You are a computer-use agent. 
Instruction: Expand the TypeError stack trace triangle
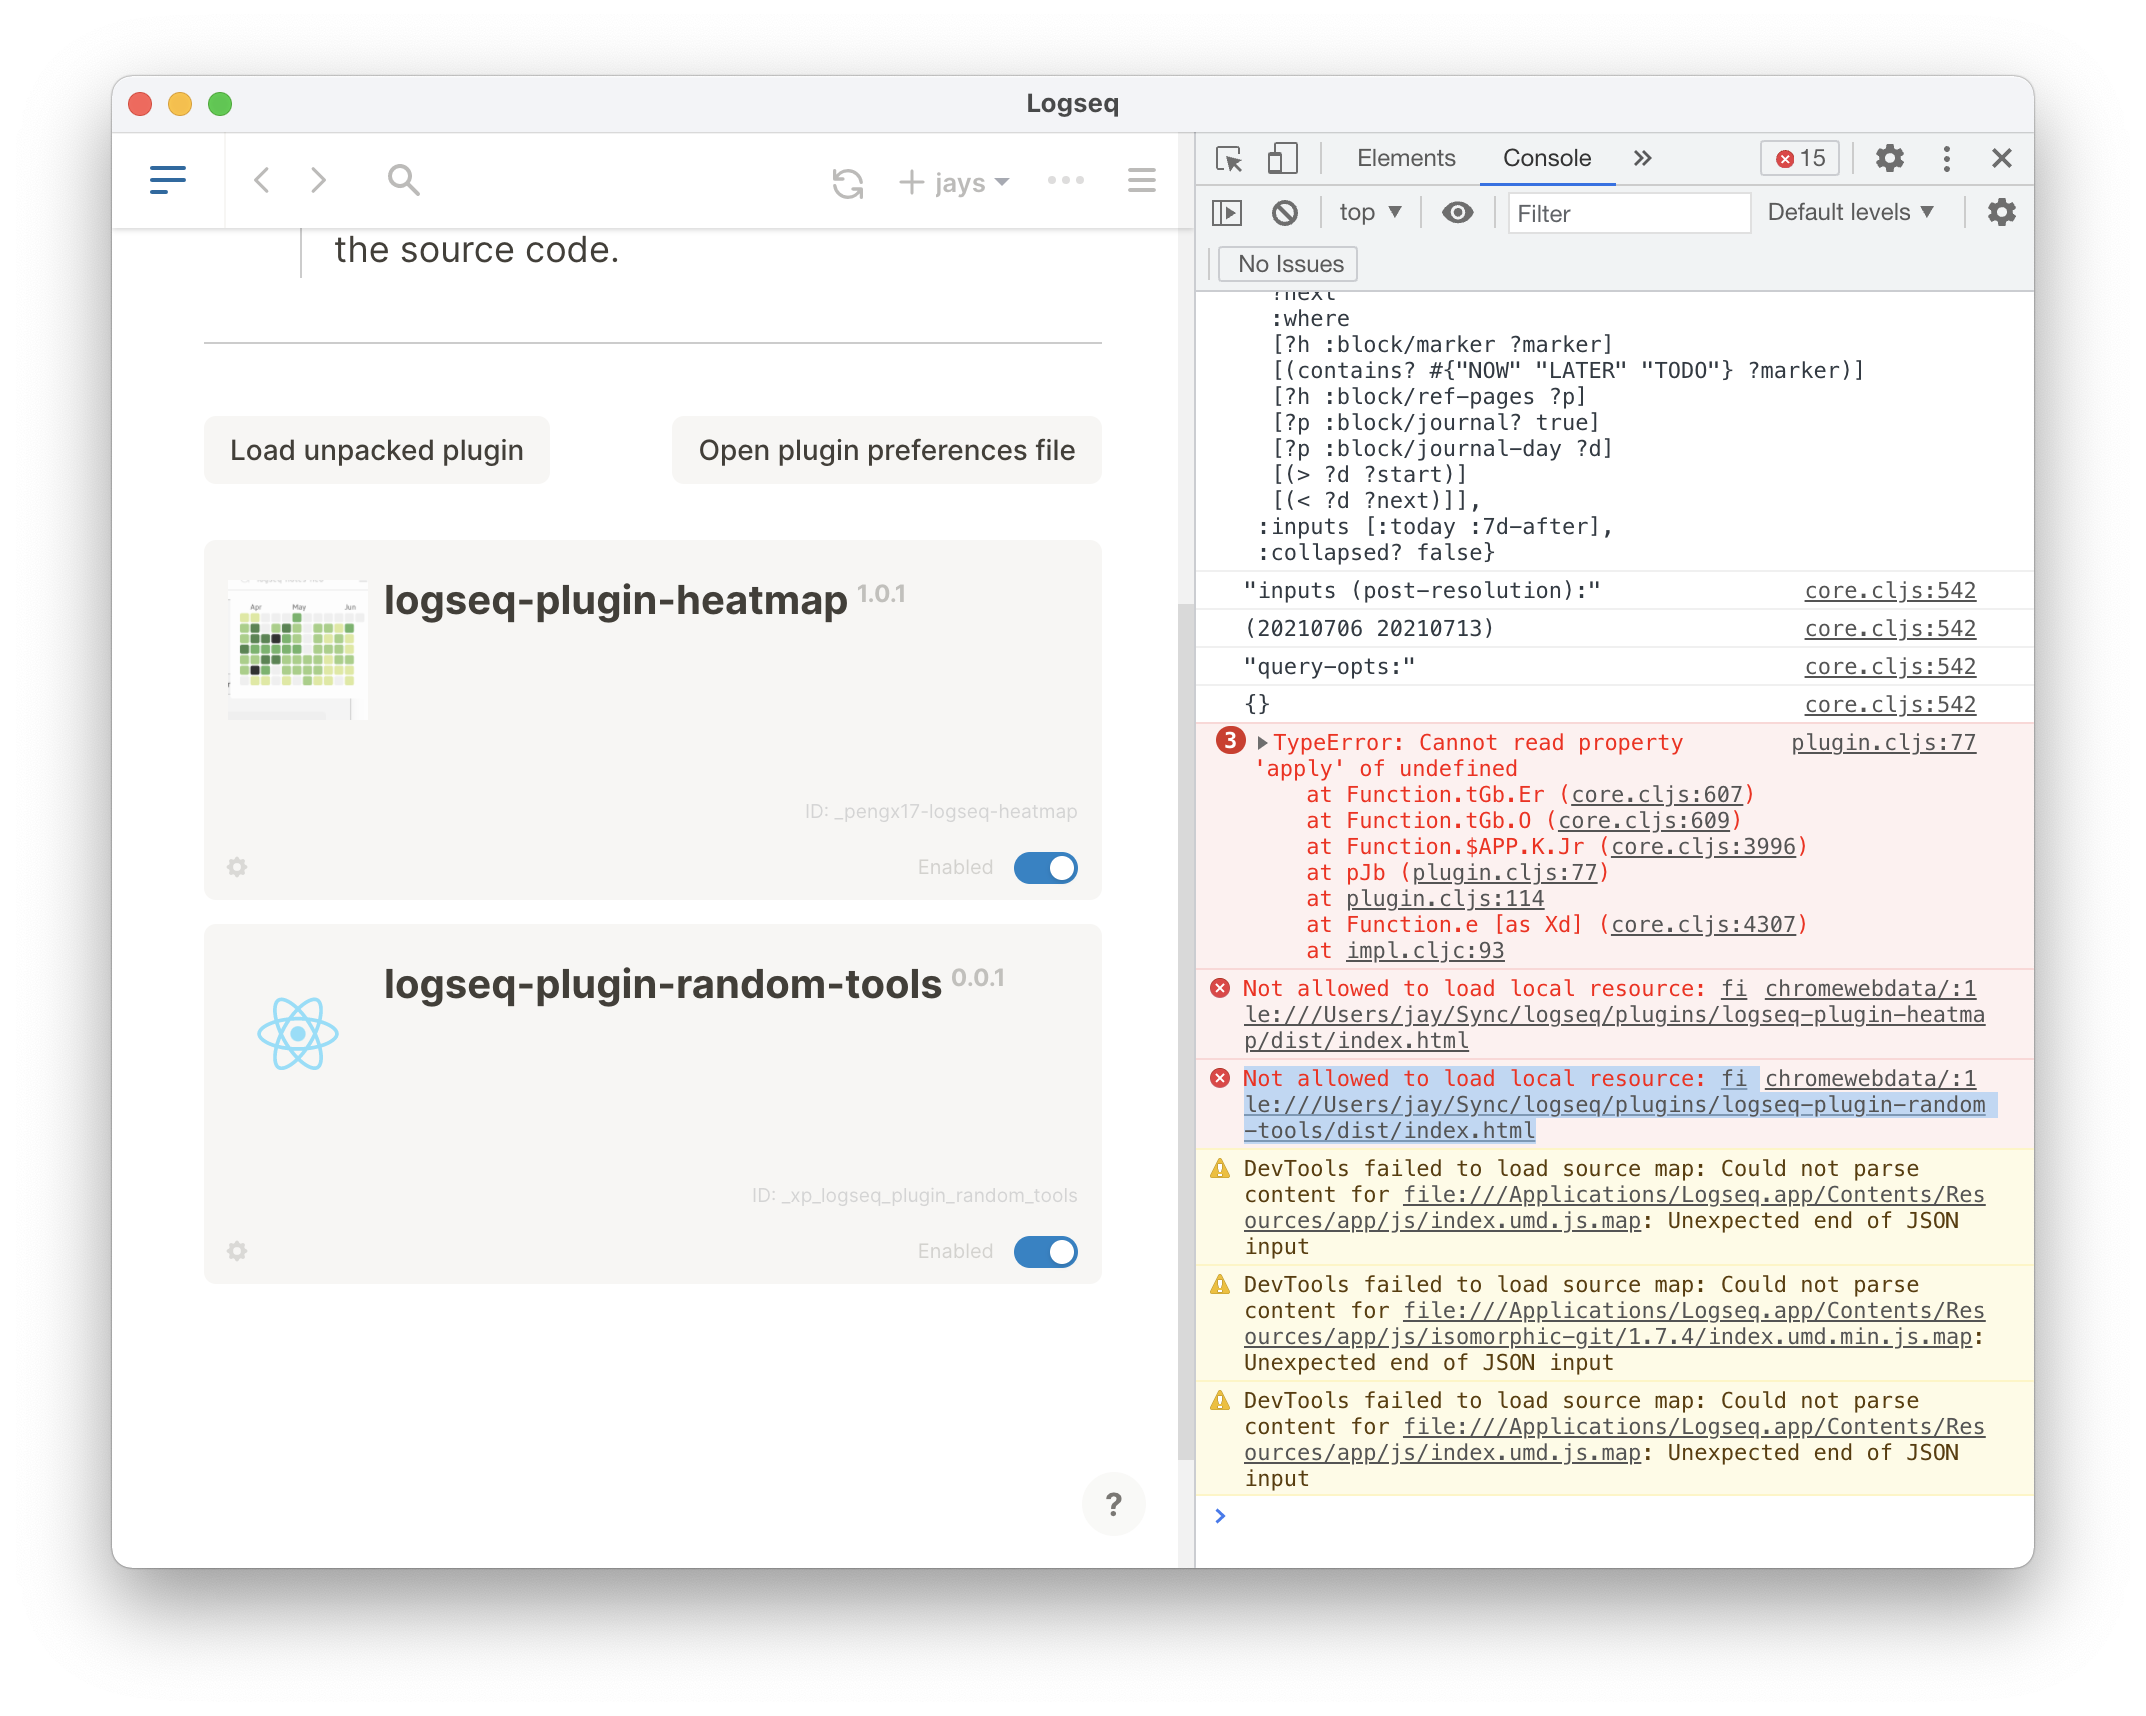coord(1262,742)
